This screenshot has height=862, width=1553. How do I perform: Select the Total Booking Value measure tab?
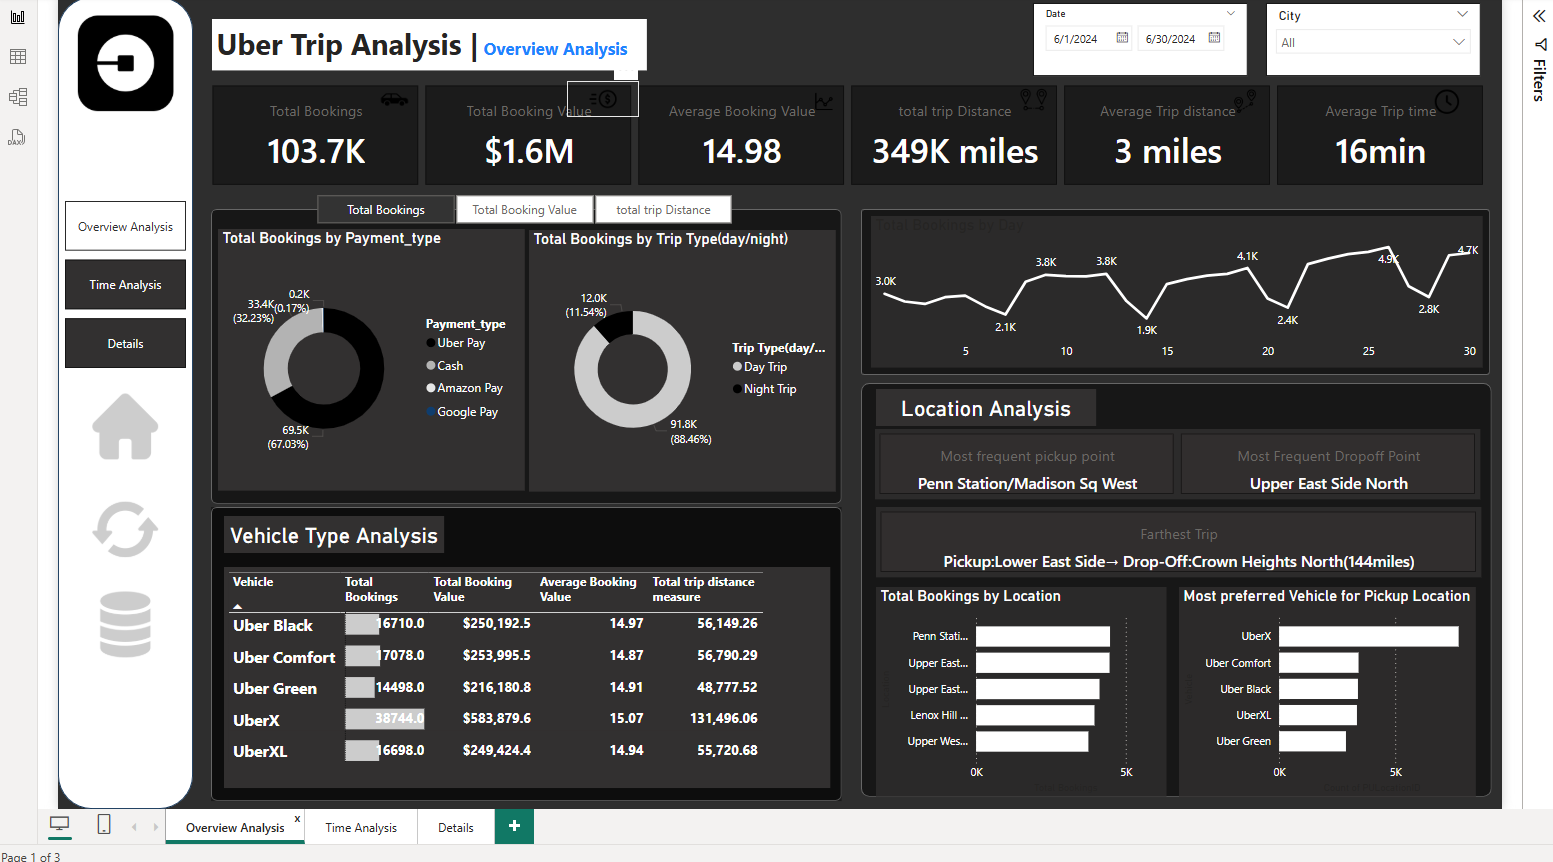[524, 210]
